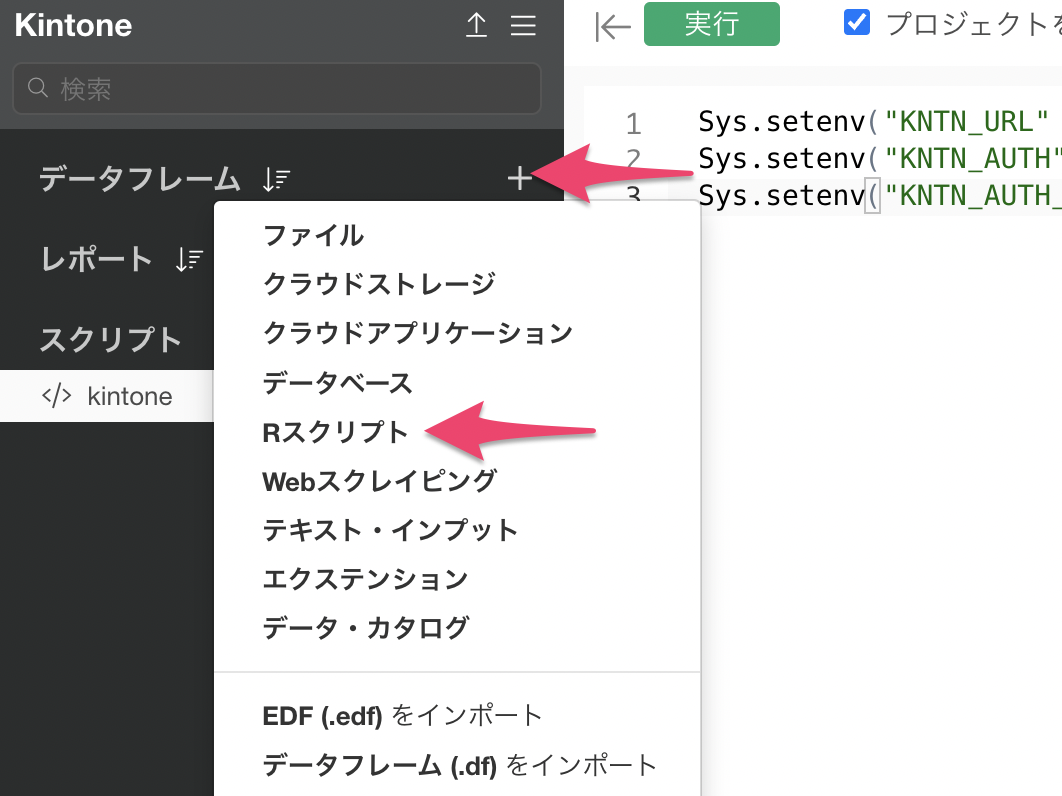Click code line 1 with KNTN_URL

(873, 122)
